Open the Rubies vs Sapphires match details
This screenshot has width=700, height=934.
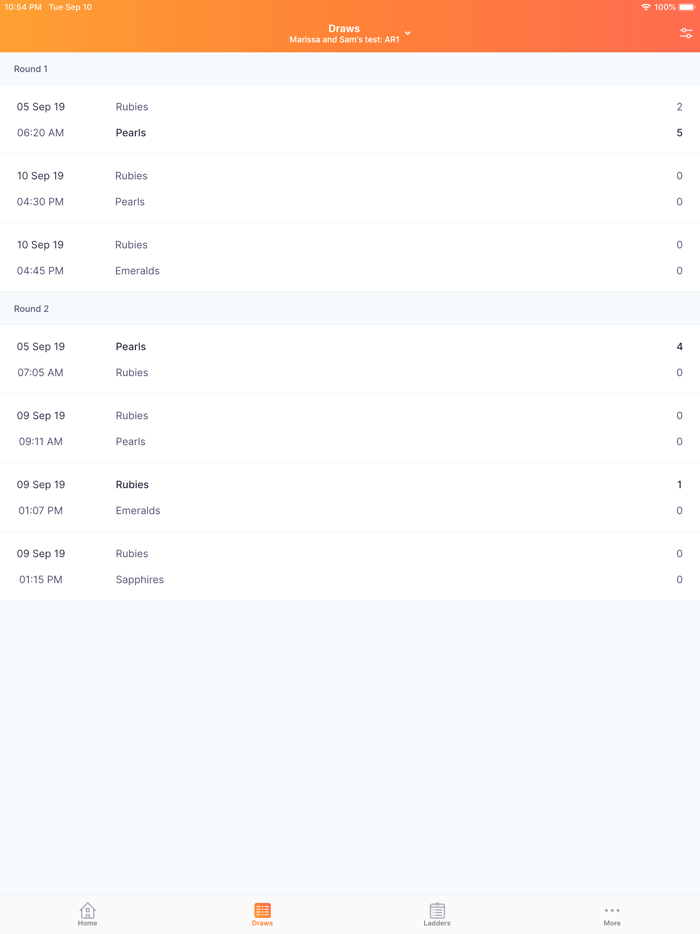[x=350, y=566]
